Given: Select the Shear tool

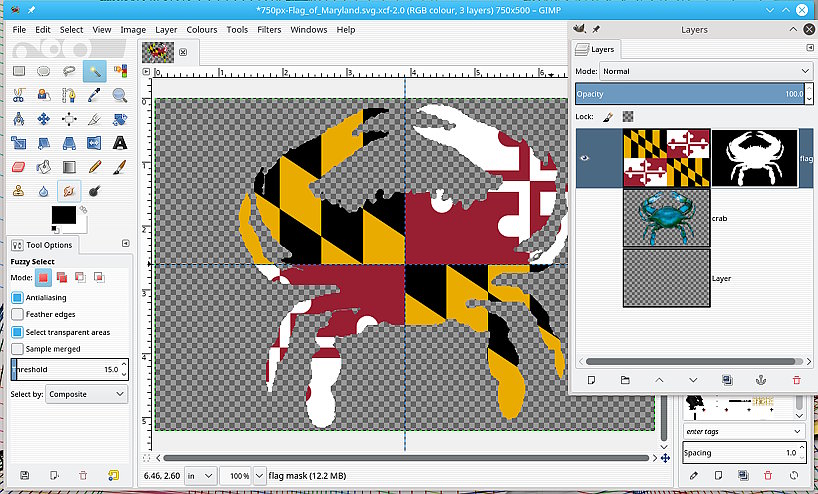Looking at the screenshot, I should click(44, 143).
